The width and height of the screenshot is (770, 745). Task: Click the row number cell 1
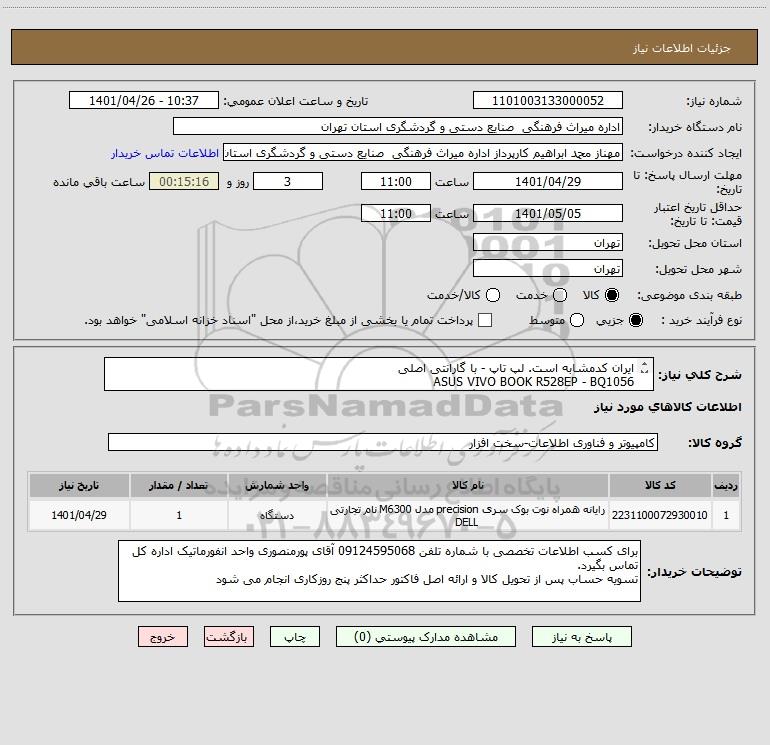tap(726, 515)
